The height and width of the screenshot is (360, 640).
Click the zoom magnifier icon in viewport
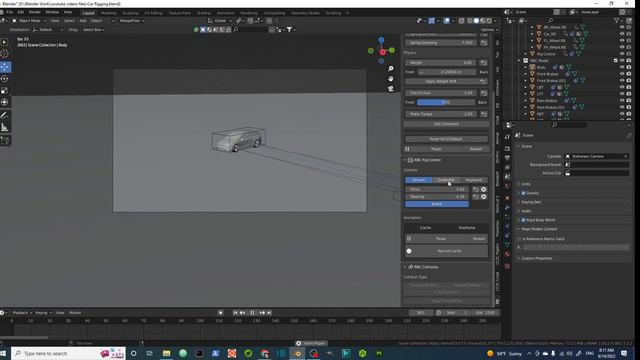click(391, 69)
